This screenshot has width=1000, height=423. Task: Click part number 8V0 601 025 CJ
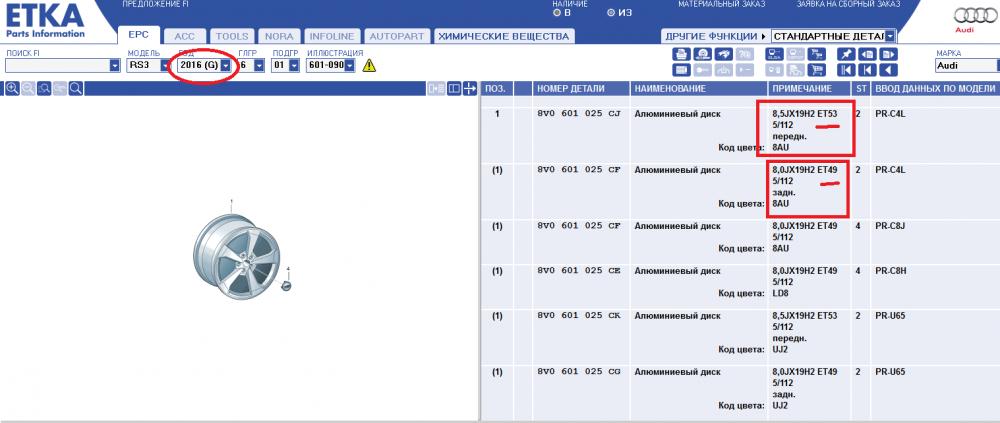pyautogui.click(x=579, y=113)
